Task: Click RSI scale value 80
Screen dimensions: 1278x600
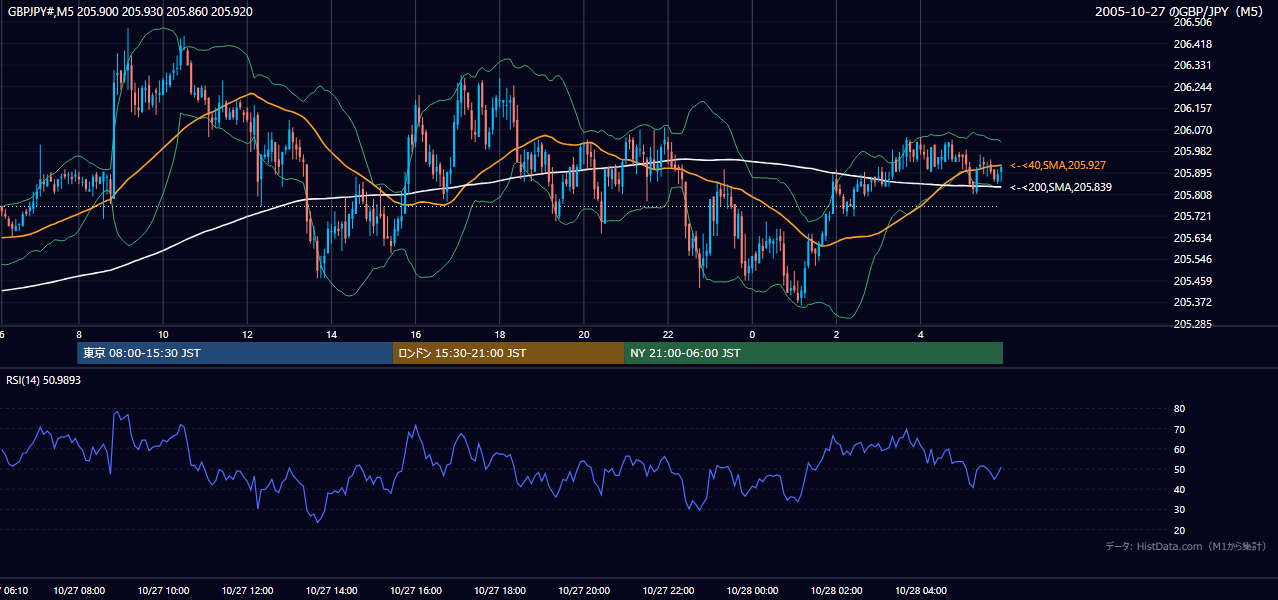Action: [1179, 409]
